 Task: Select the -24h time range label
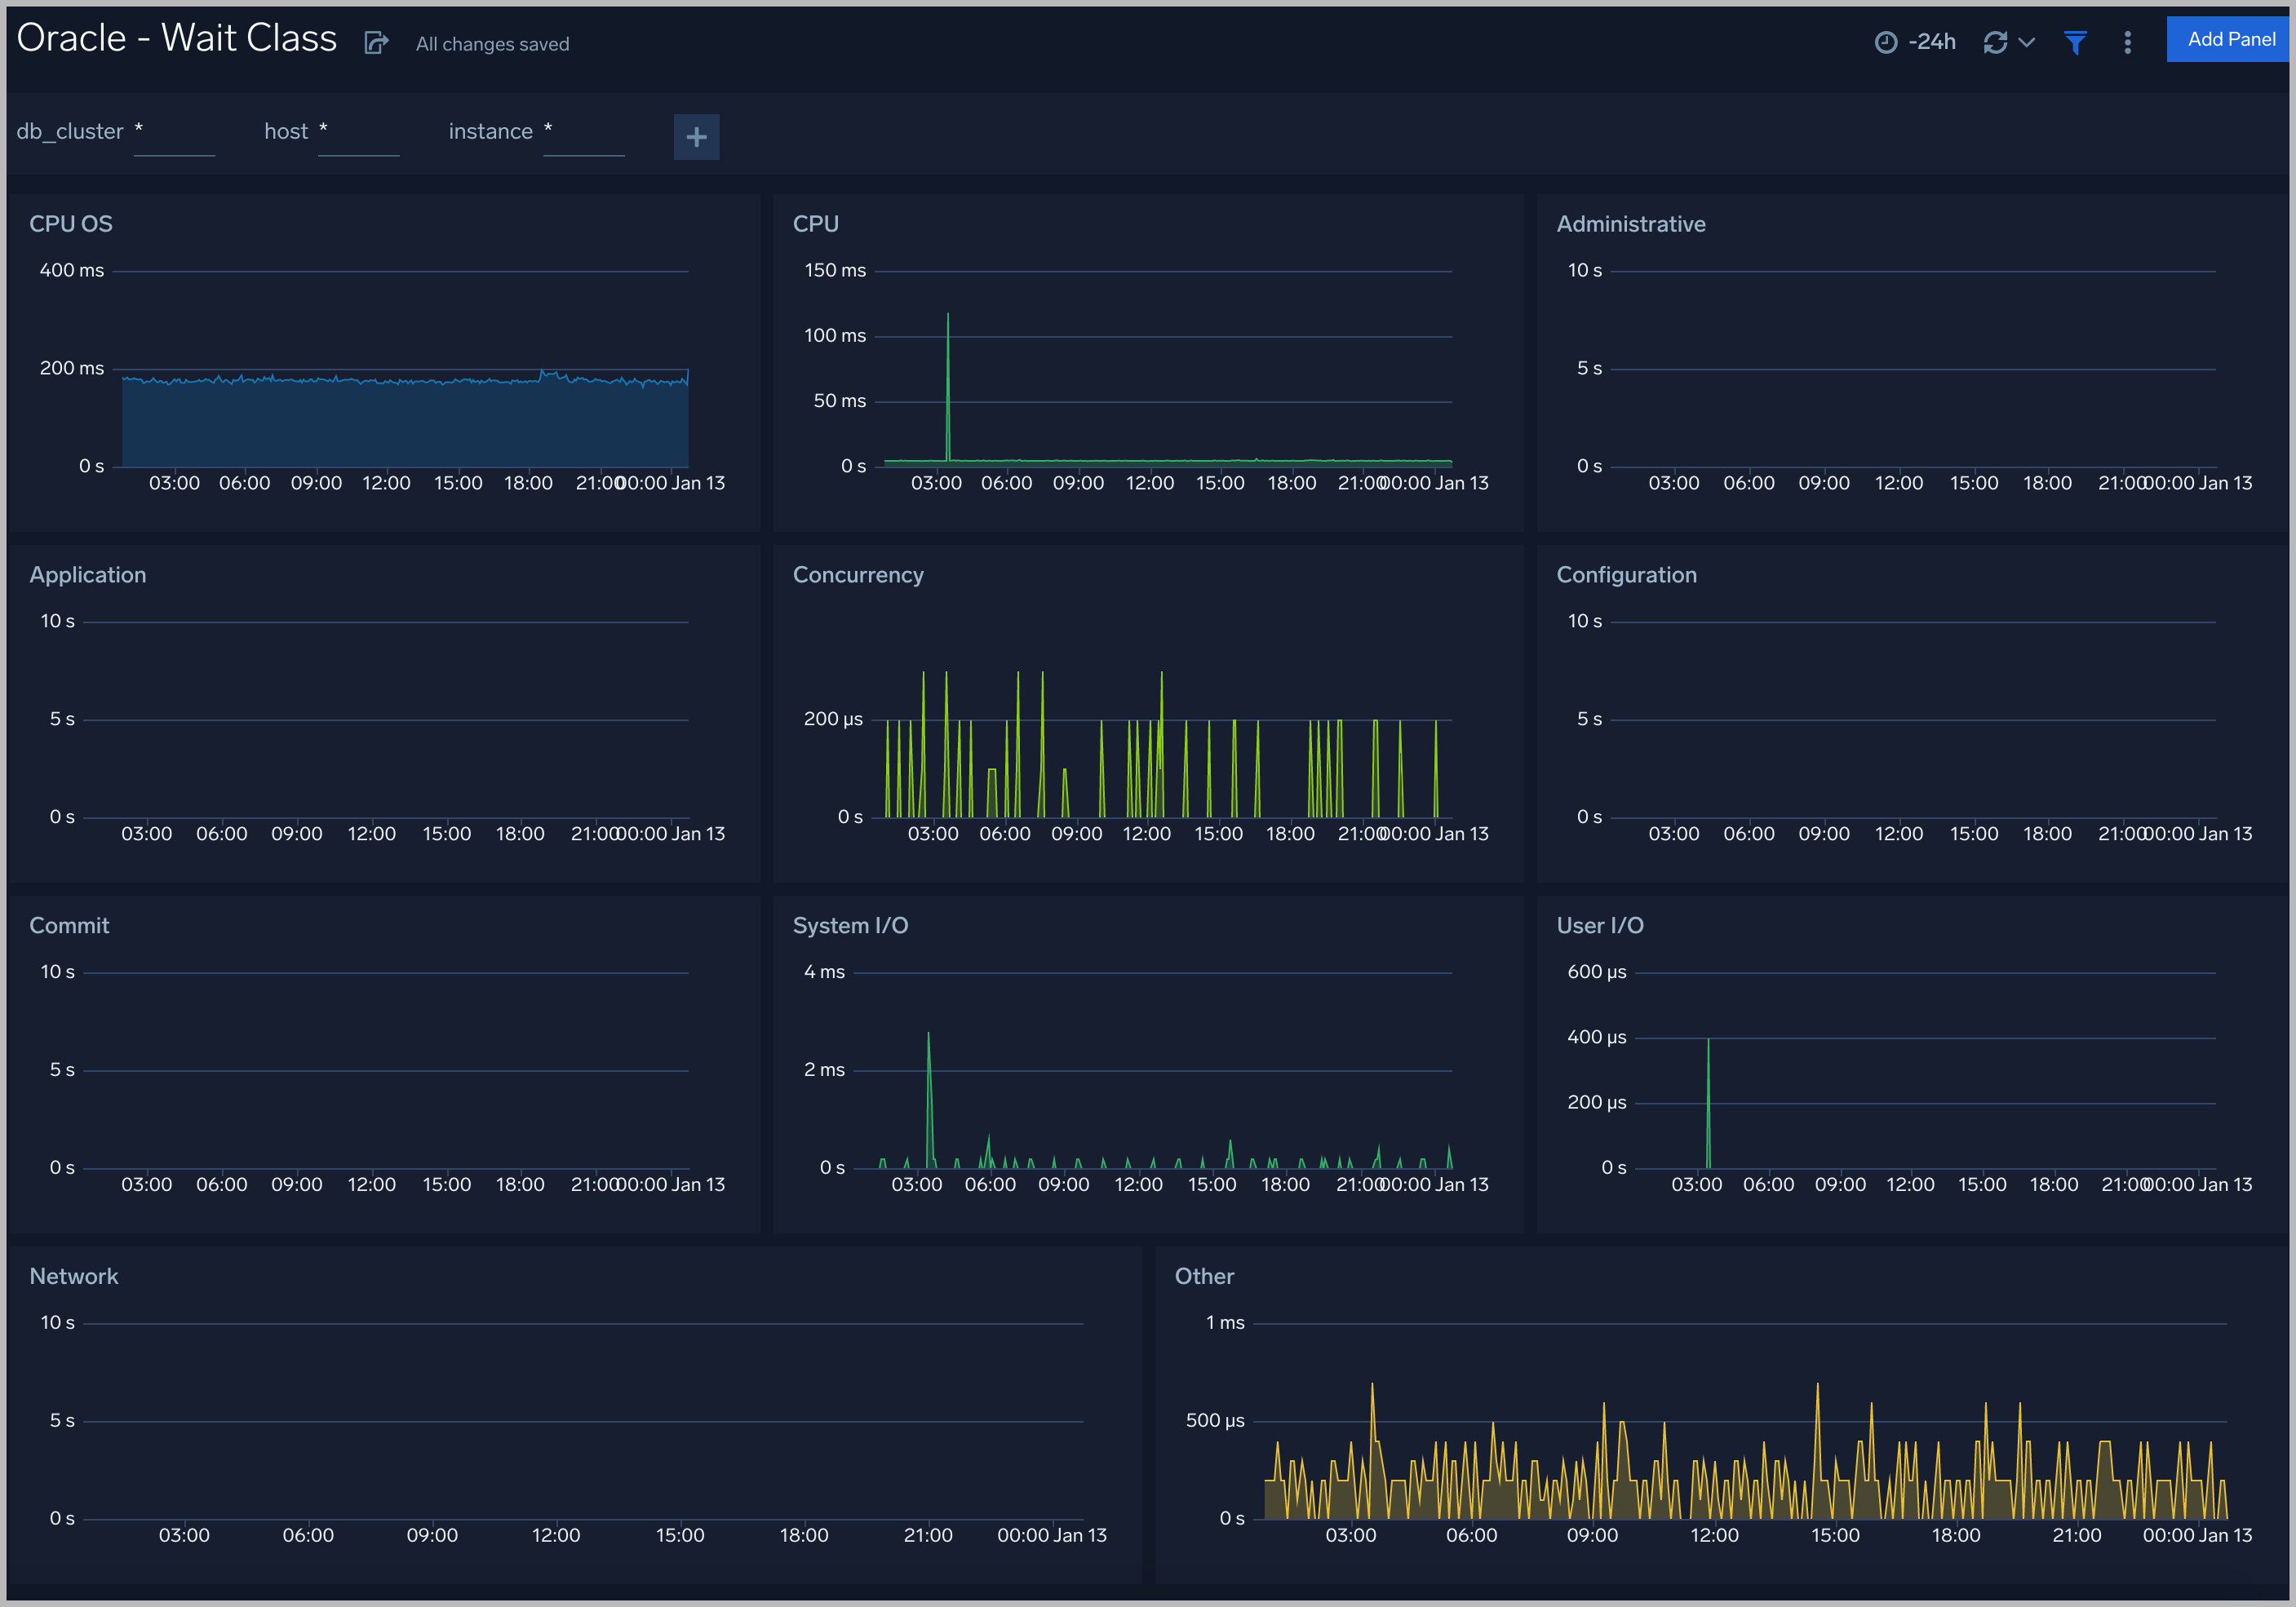(x=1932, y=41)
